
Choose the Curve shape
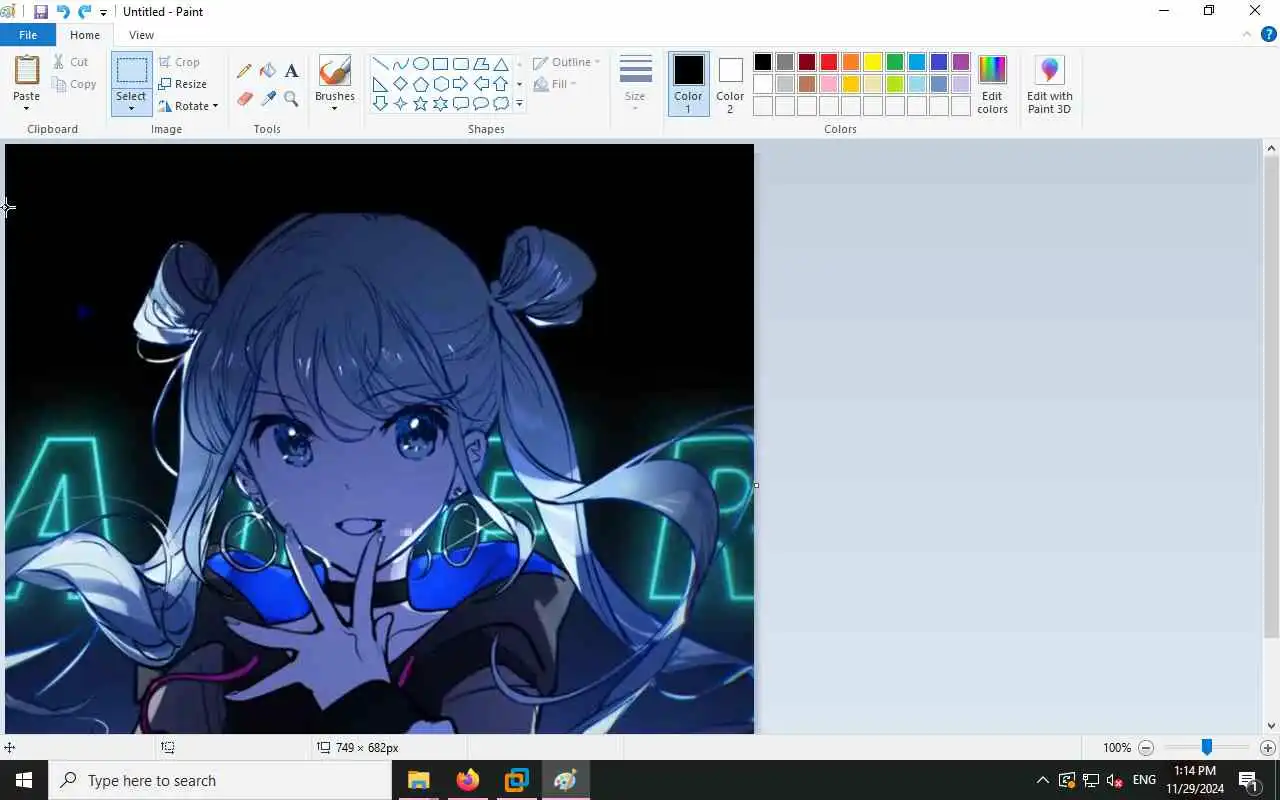400,64
